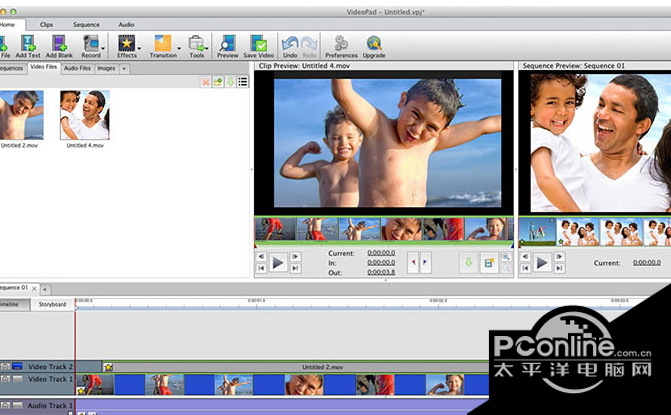
Task: Switch to the Audio Files bin tab
Action: 77,68
